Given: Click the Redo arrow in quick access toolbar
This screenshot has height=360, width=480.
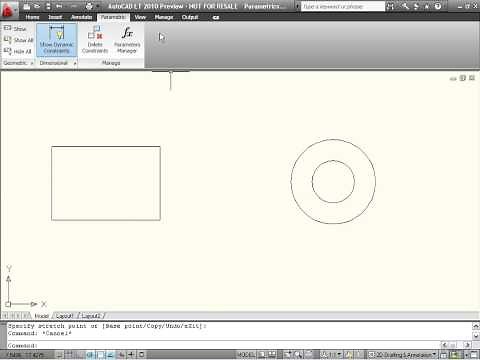Looking at the screenshot, I should click(75, 6).
